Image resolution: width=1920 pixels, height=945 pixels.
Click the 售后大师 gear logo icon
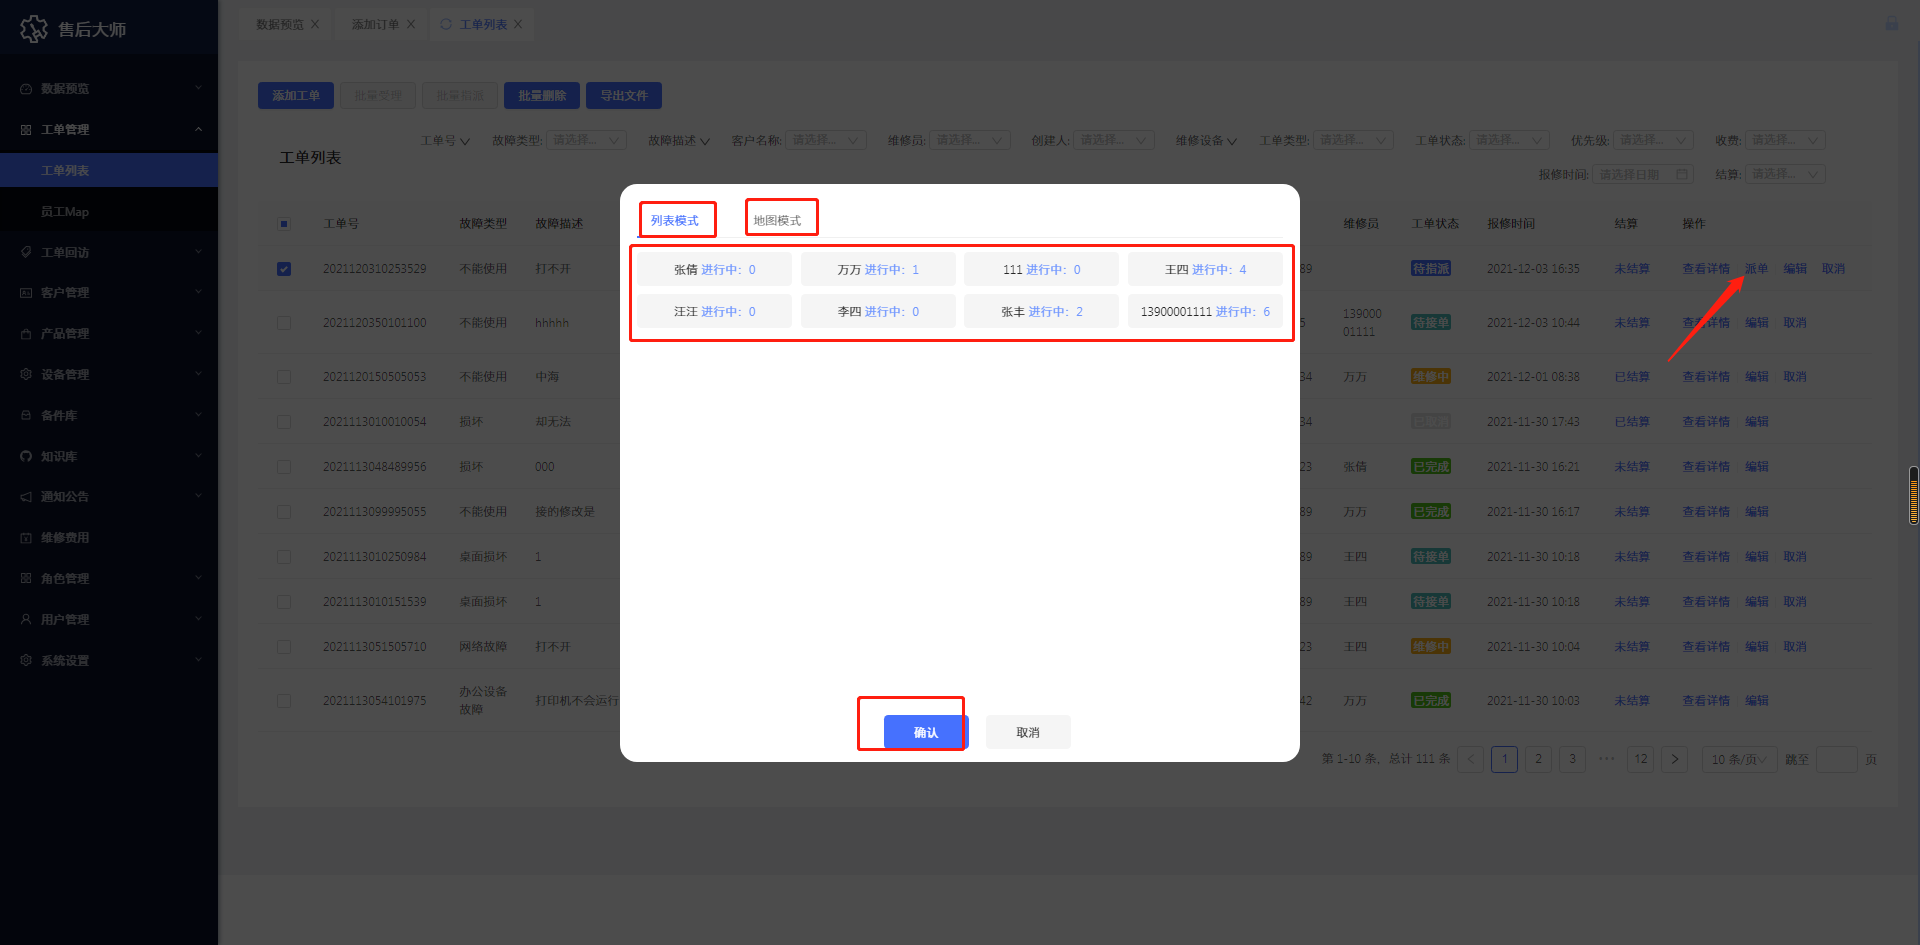(x=34, y=29)
